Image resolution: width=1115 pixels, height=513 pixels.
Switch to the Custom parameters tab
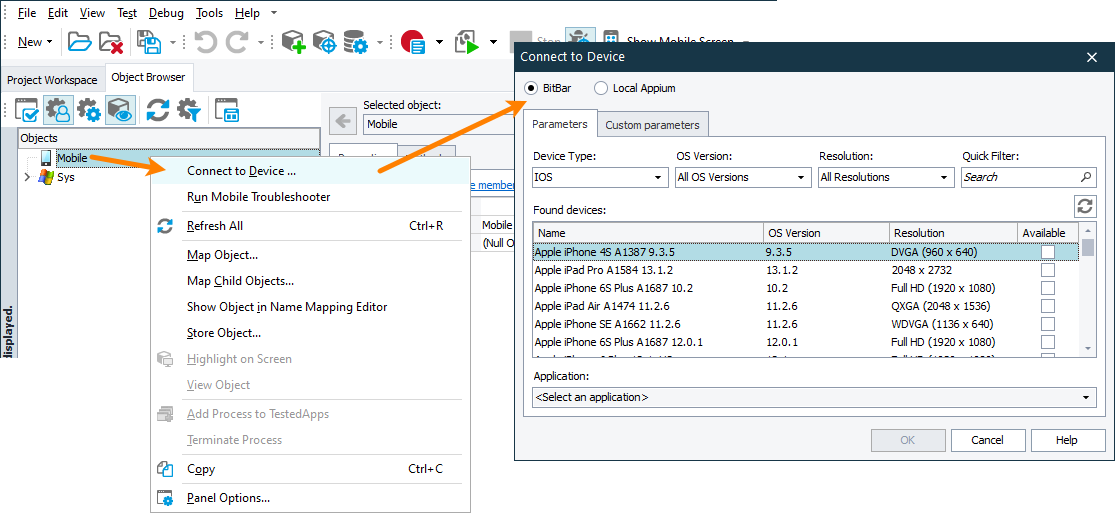pos(653,125)
